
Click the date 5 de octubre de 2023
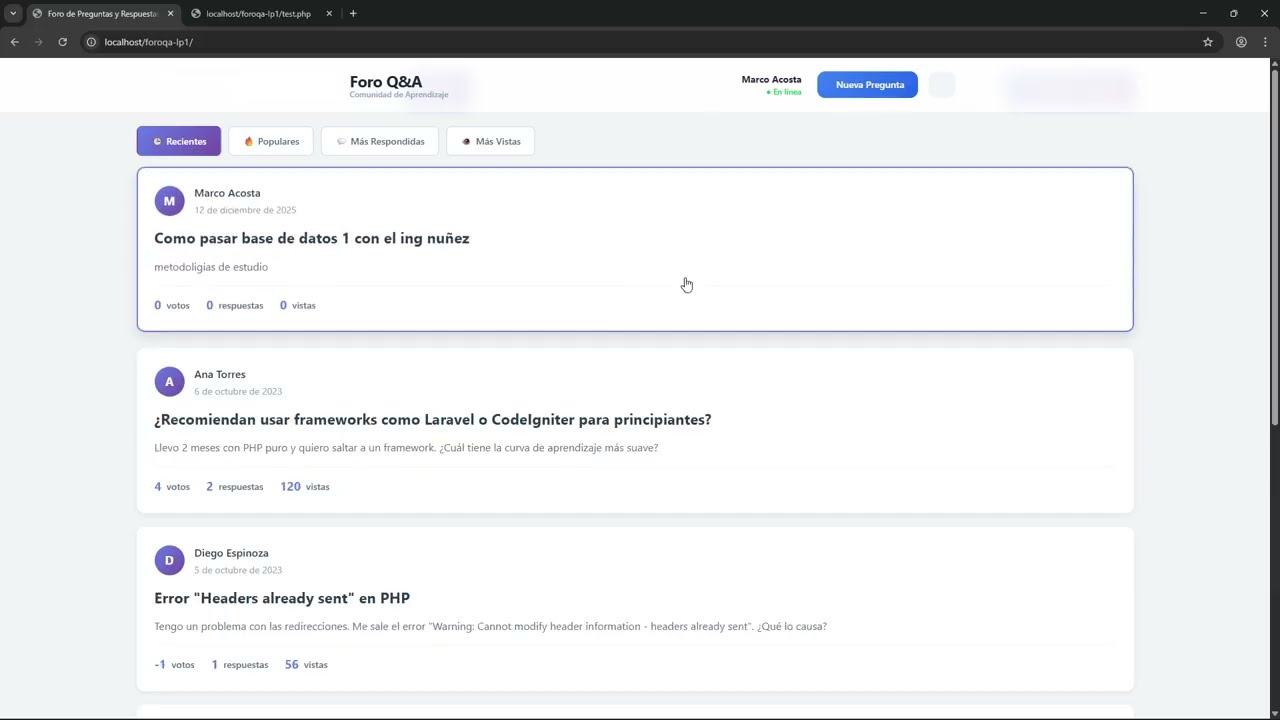pos(238,570)
